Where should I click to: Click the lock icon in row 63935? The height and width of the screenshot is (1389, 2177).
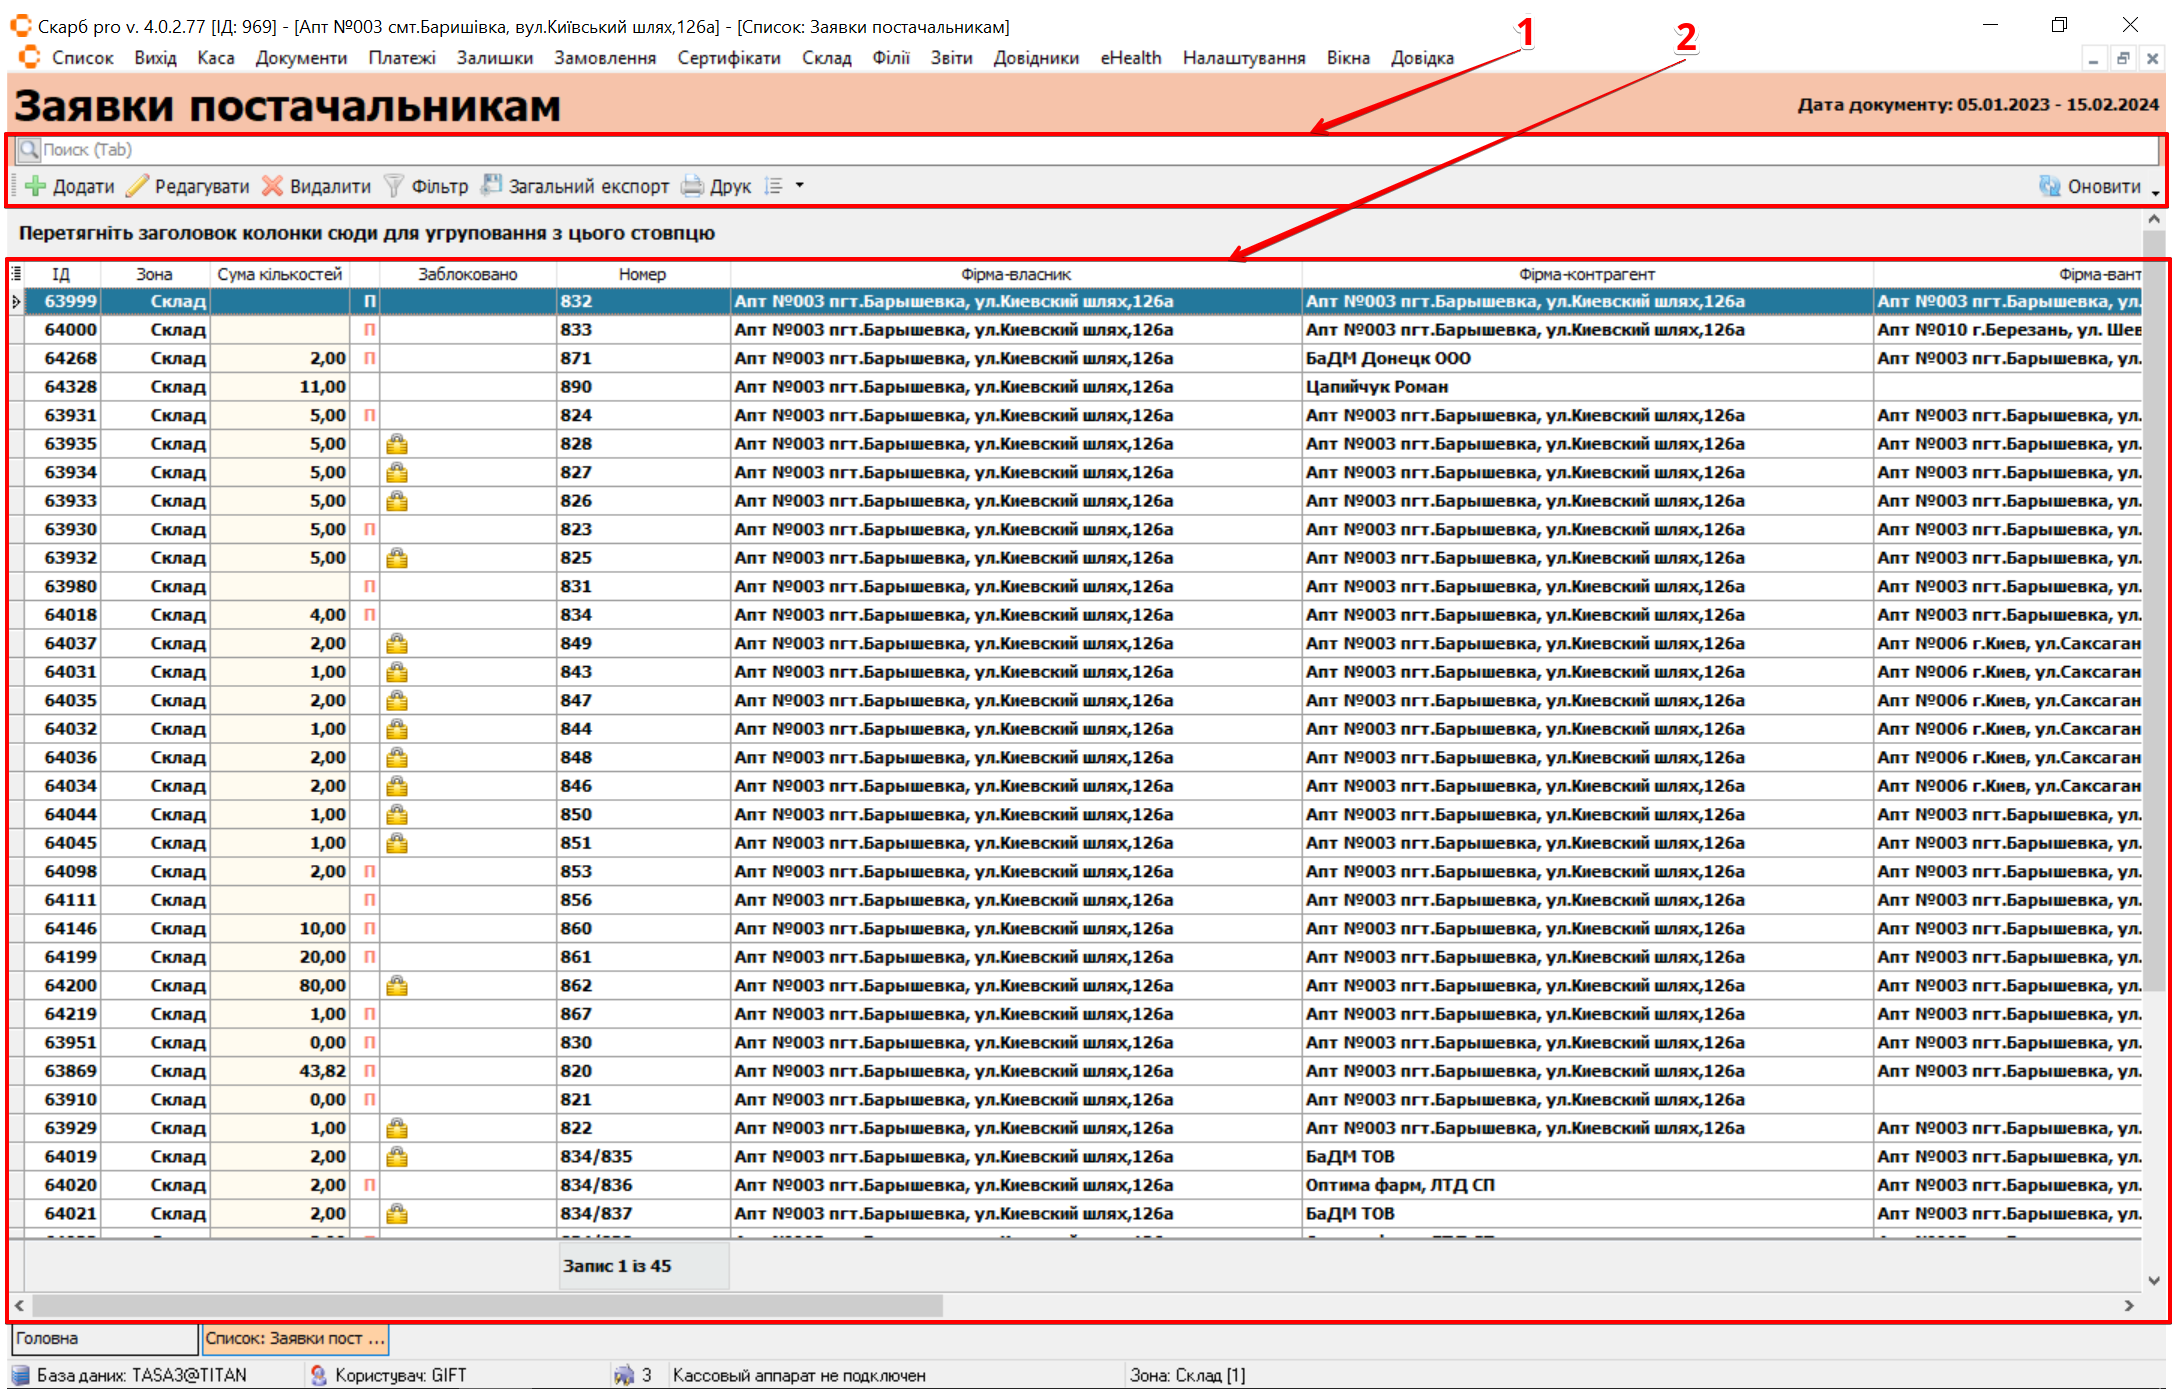coord(397,444)
